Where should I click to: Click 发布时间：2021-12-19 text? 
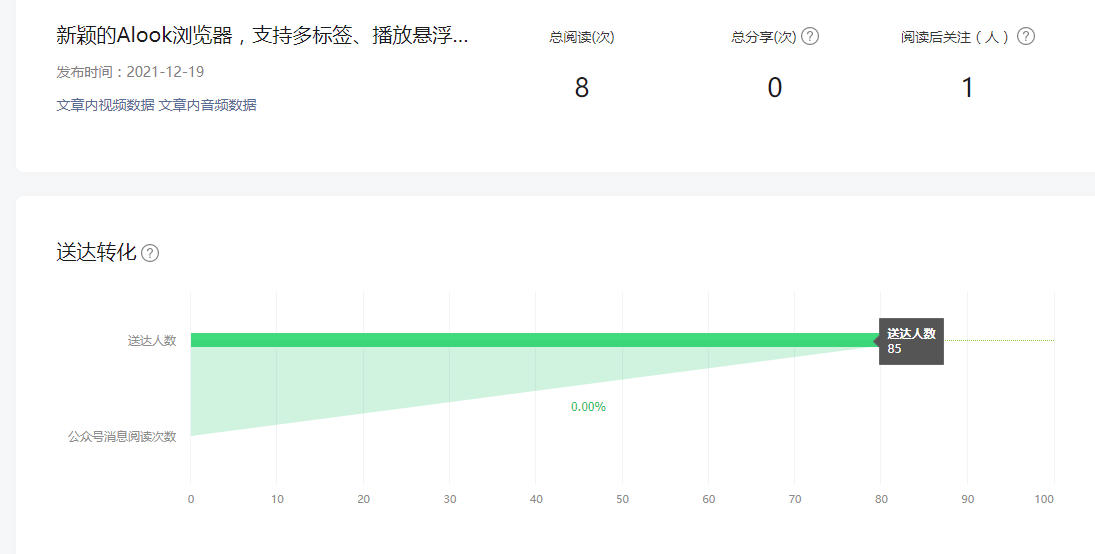[131, 72]
